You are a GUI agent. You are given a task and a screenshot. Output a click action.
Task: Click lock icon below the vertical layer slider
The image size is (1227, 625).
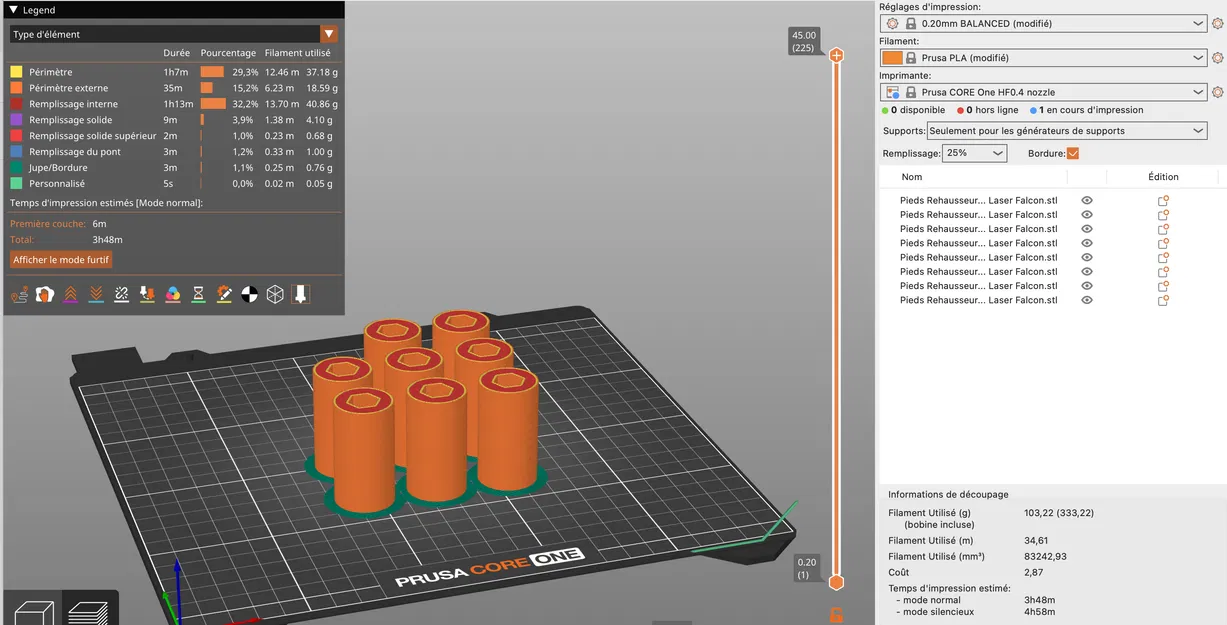click(836, 614)
